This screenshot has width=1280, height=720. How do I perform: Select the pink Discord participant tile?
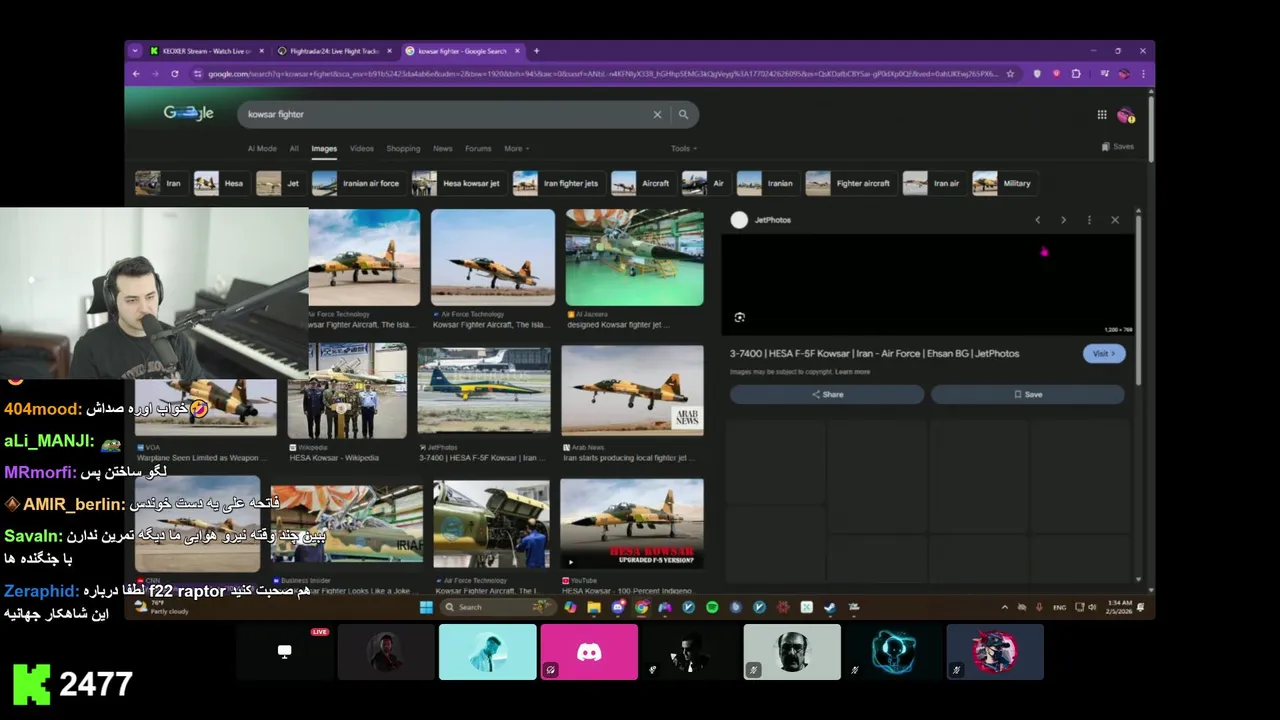pos(589,652)
